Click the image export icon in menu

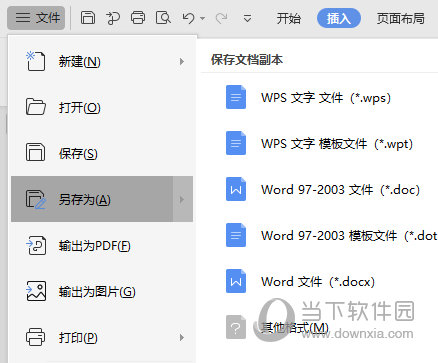coord(36,291)
